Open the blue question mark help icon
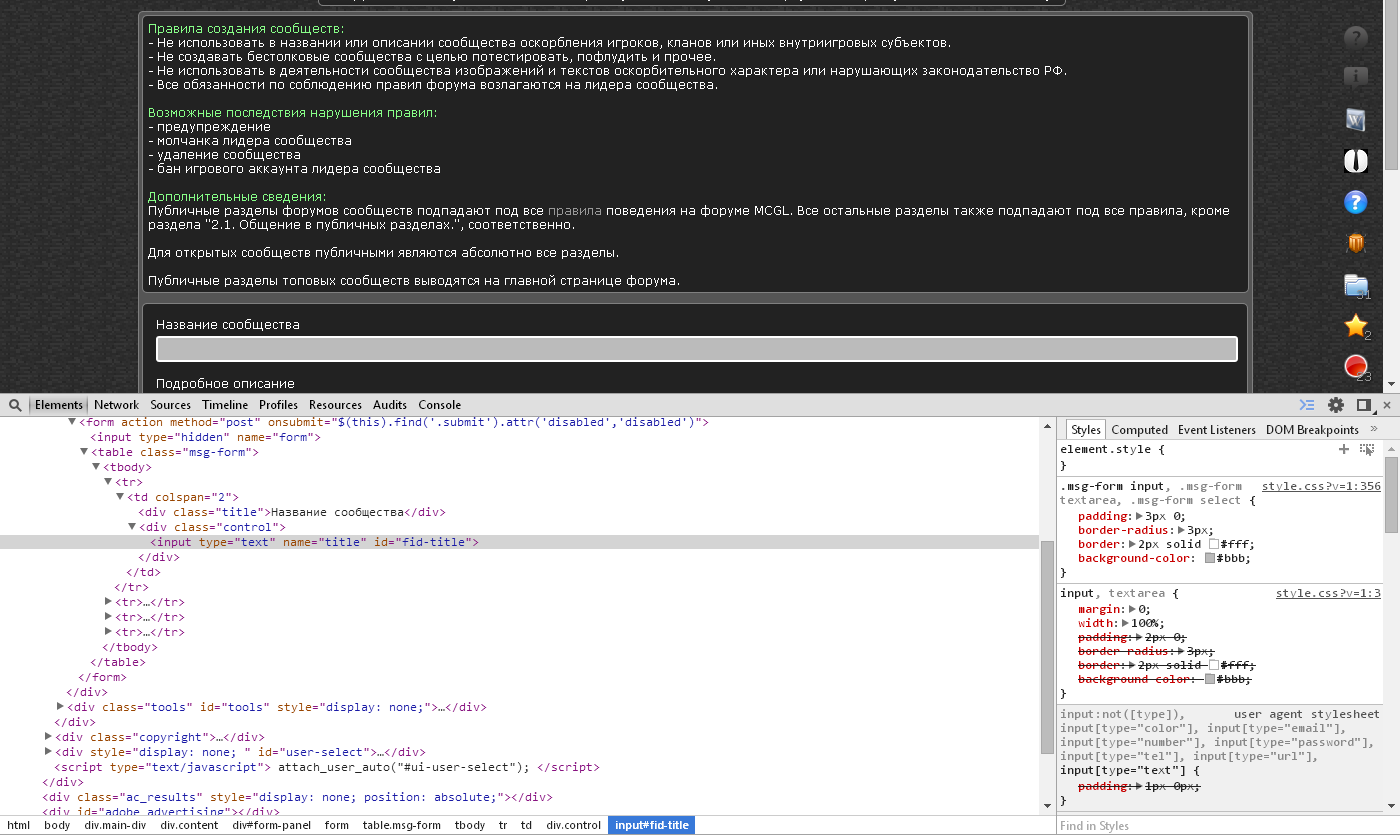Image resolution: width=1400 pixels, height=835 pixels. coord(1355,202)
